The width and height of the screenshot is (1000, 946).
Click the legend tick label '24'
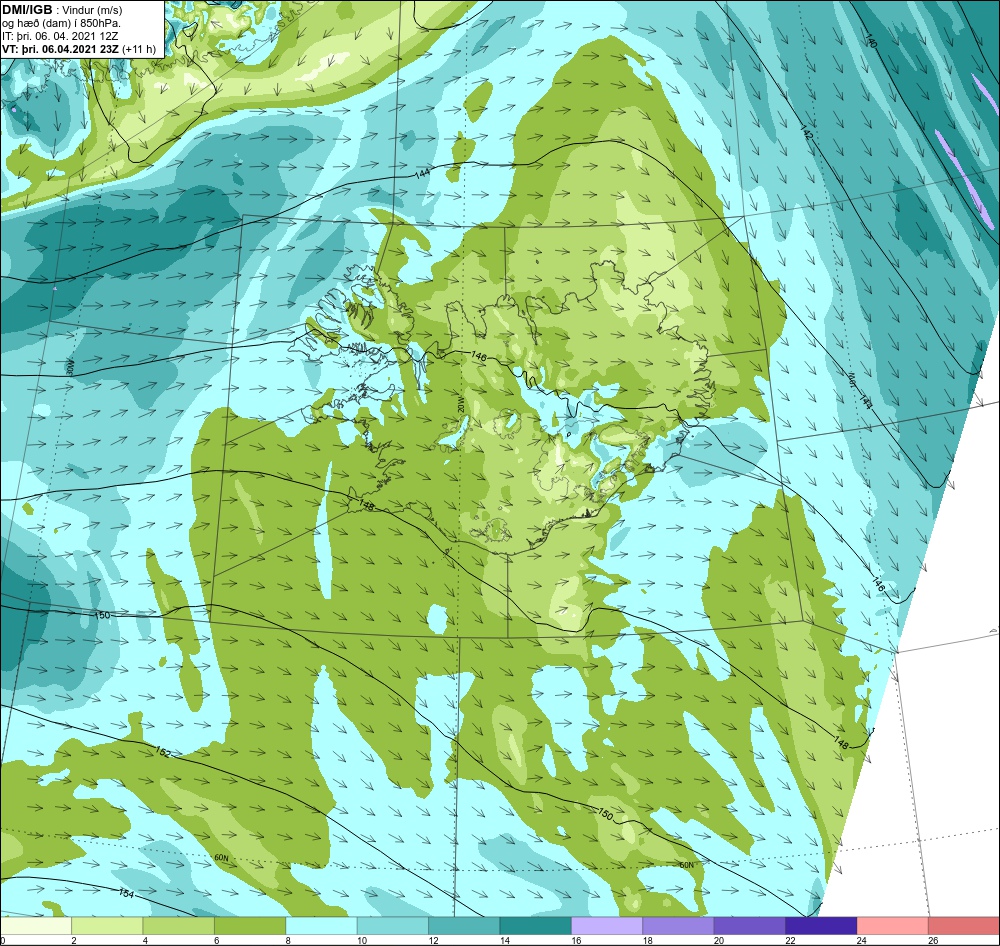pos(862,940)
